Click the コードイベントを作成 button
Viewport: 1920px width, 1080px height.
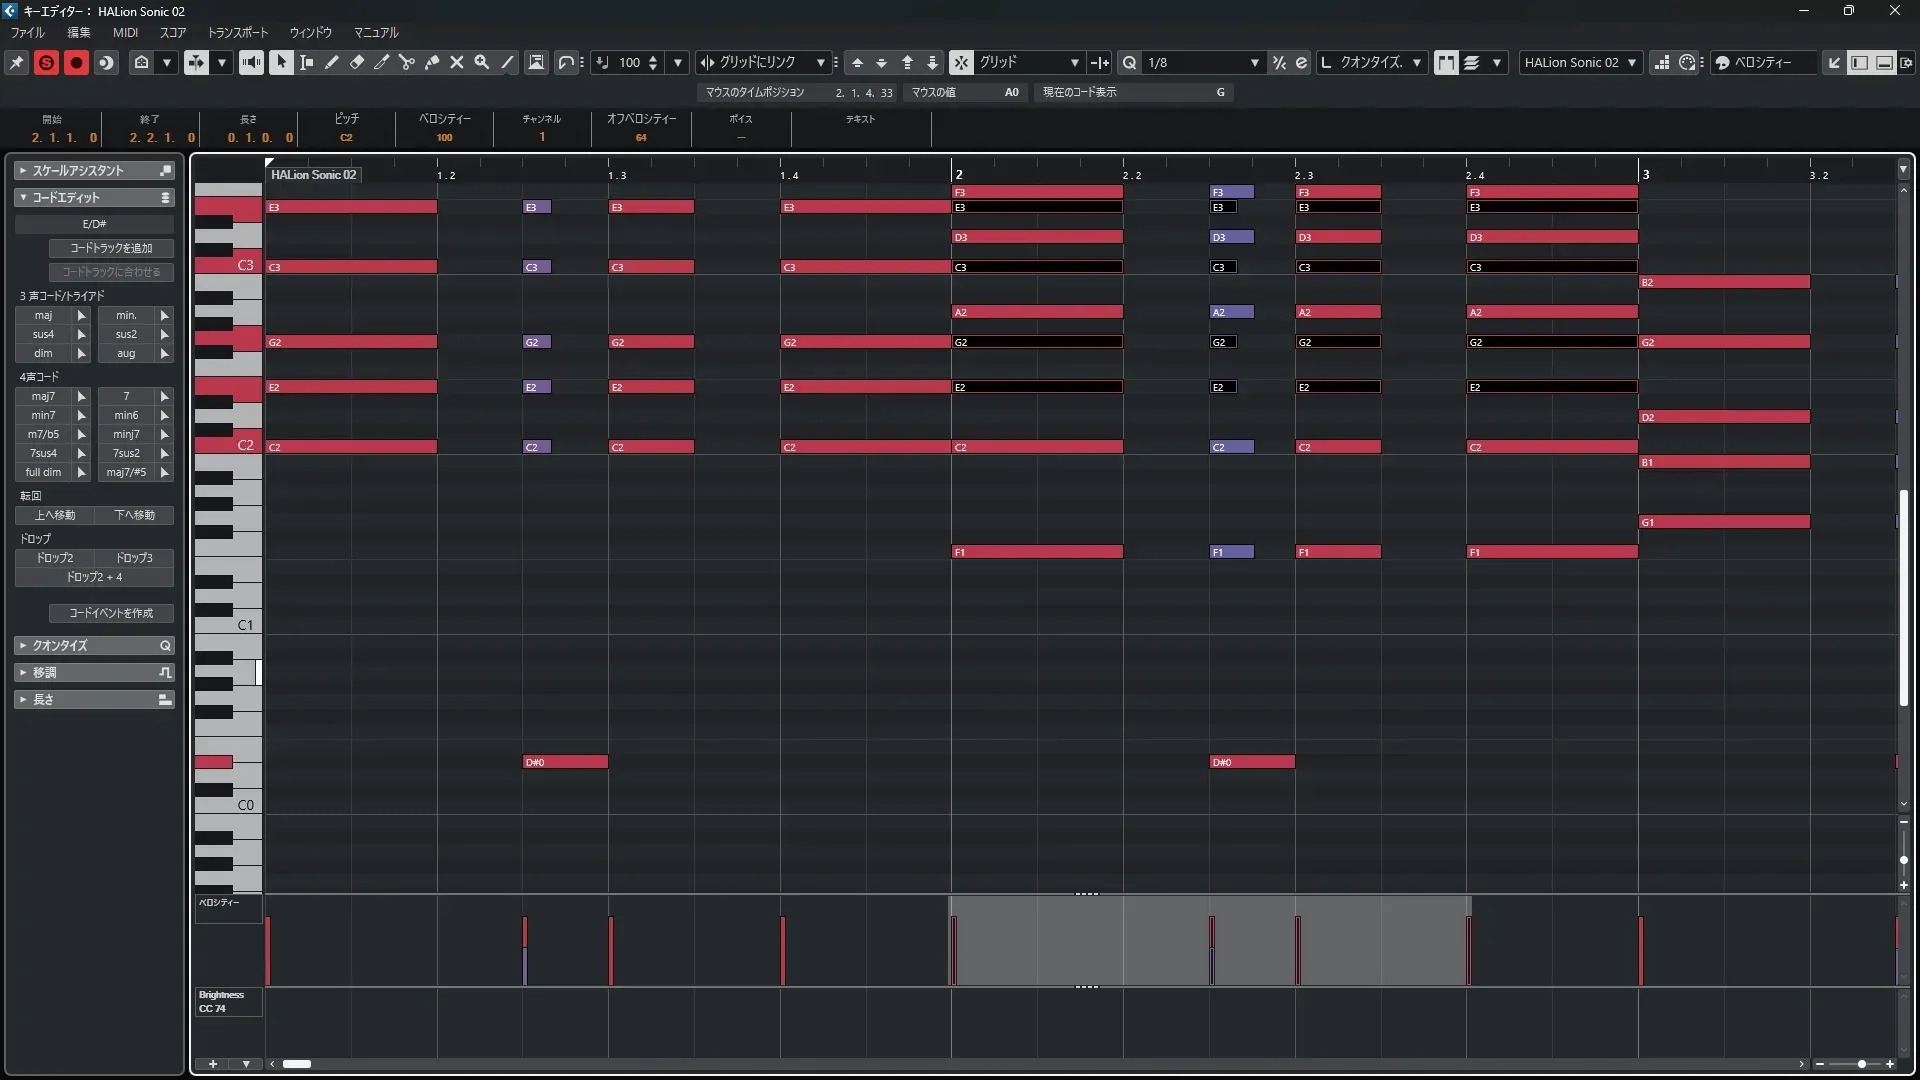111,613
